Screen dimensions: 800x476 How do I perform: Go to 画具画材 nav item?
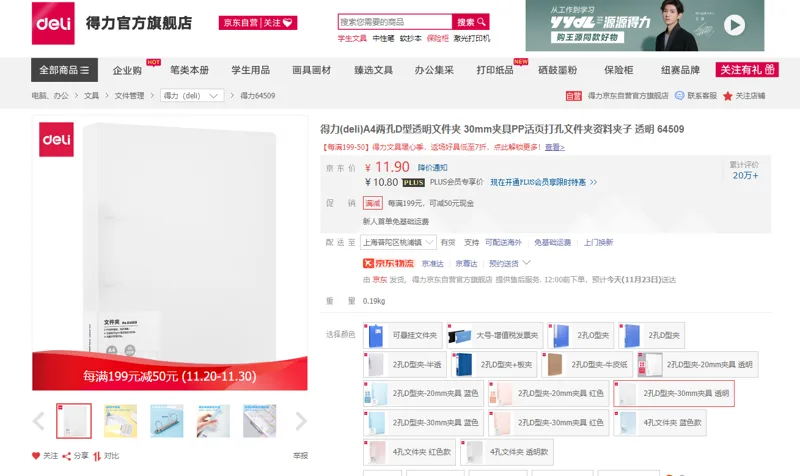pyautogui.click(x=312, y=70)
